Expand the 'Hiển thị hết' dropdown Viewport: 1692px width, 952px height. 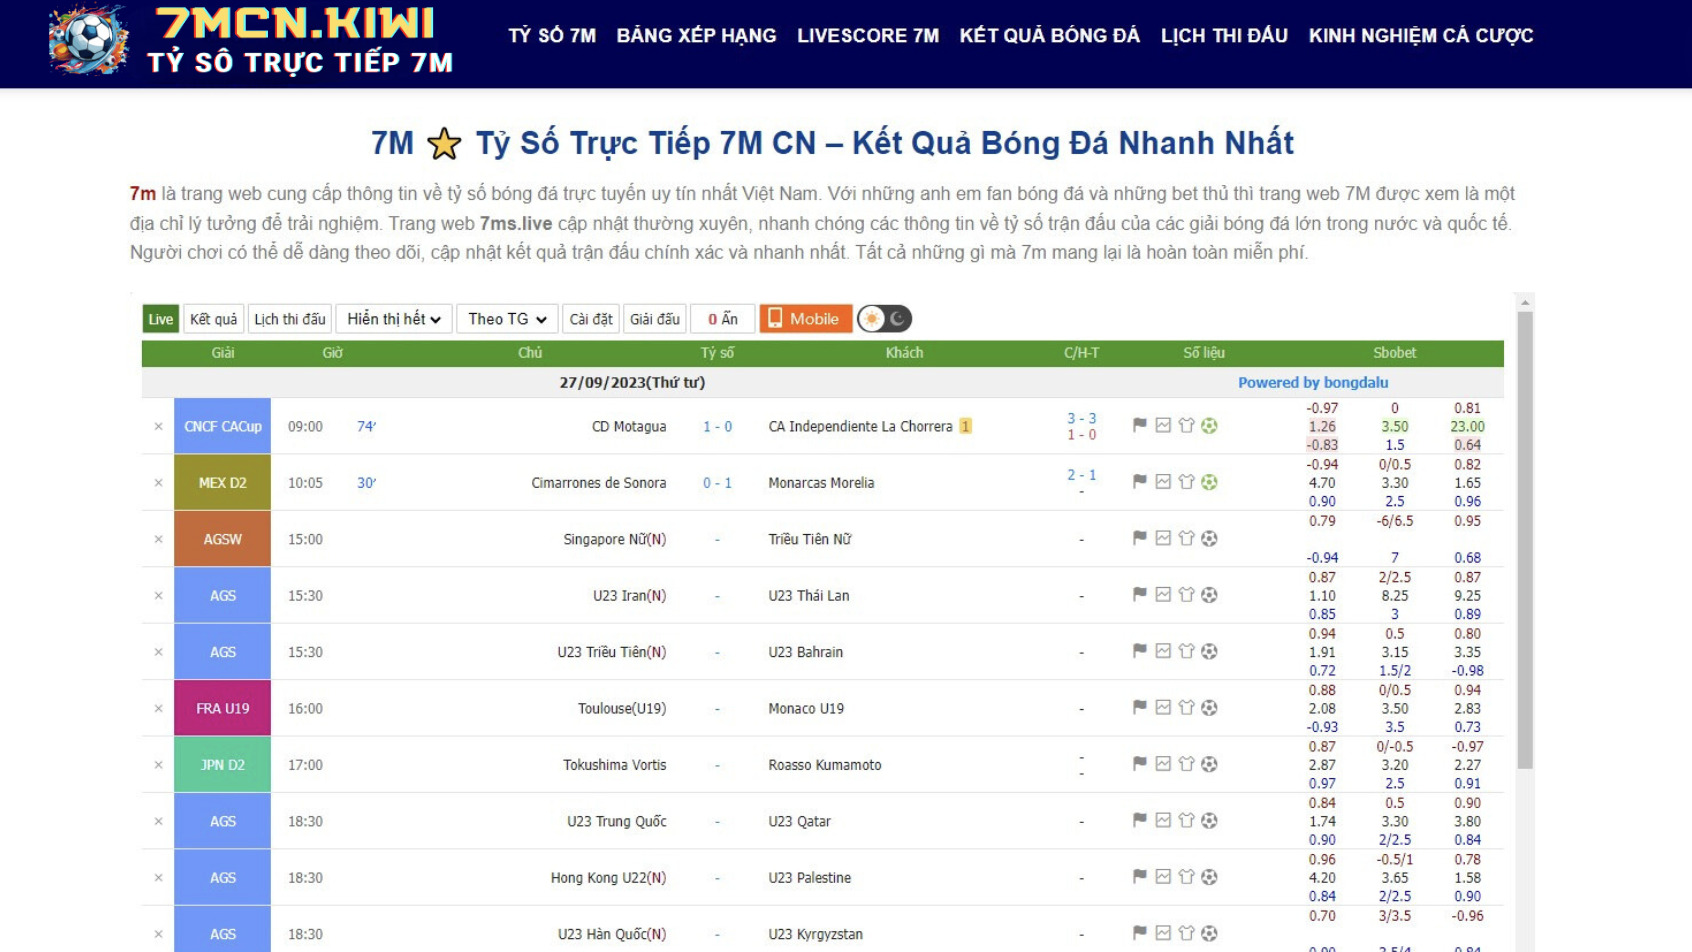(x=394, y=319)
